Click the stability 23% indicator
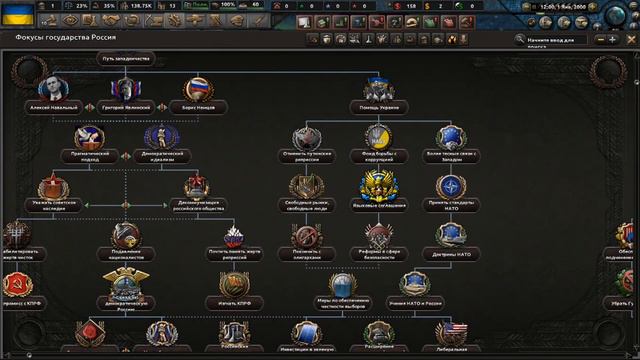Viewport: 640px width, 360px height. 78,6
